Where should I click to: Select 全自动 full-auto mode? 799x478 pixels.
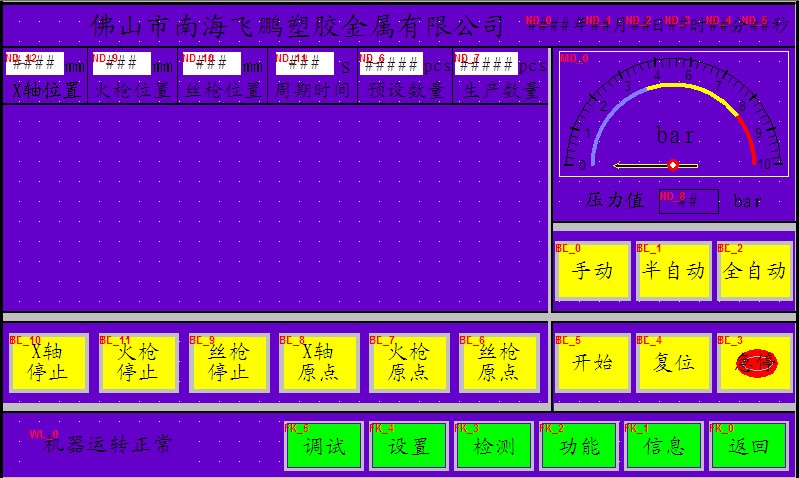pos(755,271)
